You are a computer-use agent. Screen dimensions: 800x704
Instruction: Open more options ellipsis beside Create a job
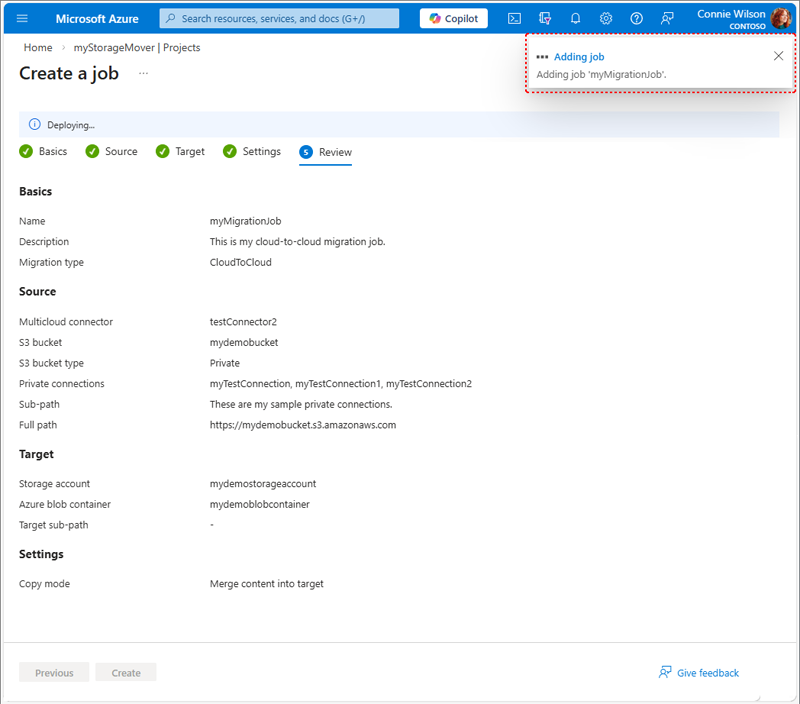click(143, 73)
